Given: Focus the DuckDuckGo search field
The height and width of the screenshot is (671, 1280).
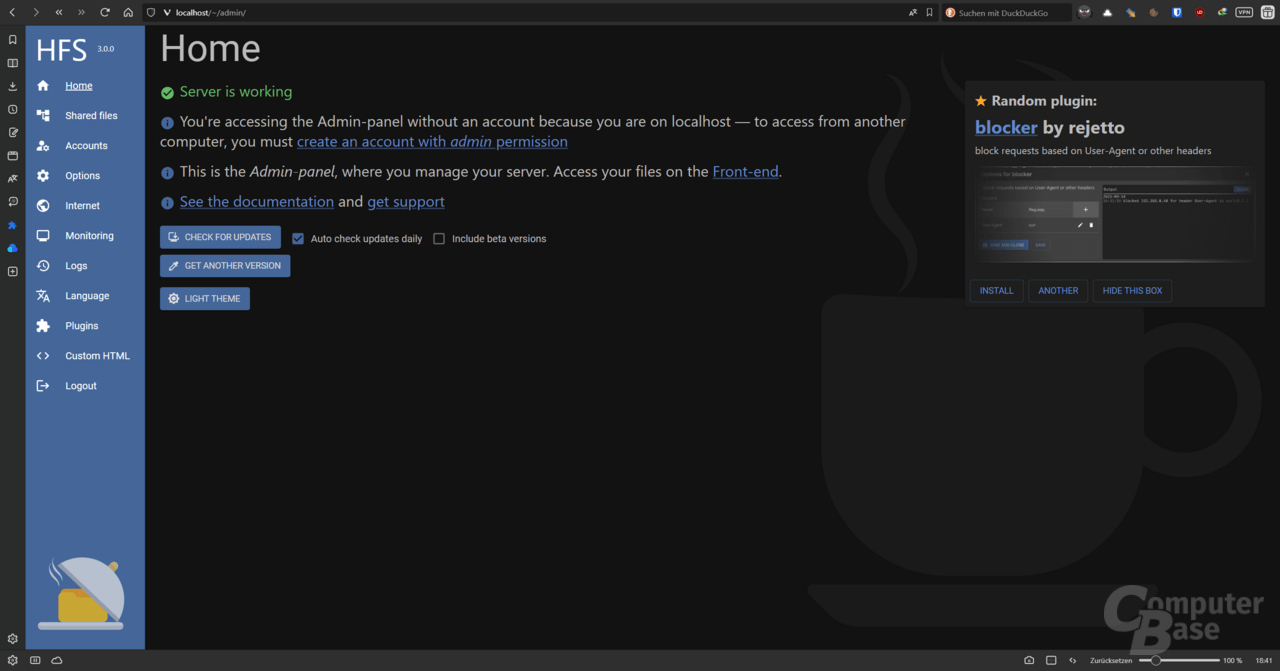Looking at the screenshot, I should coord(1010,13).
